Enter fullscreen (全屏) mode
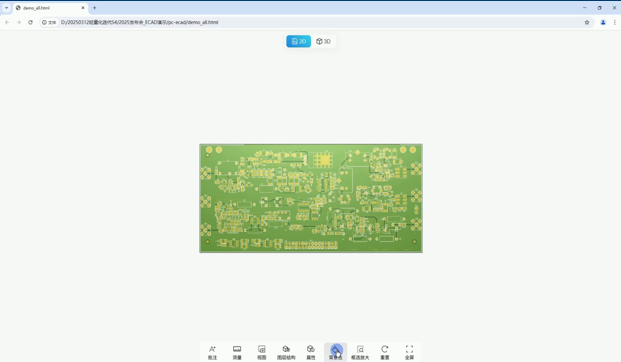Screen dimensions: 621x362 [x=409, y=352]
